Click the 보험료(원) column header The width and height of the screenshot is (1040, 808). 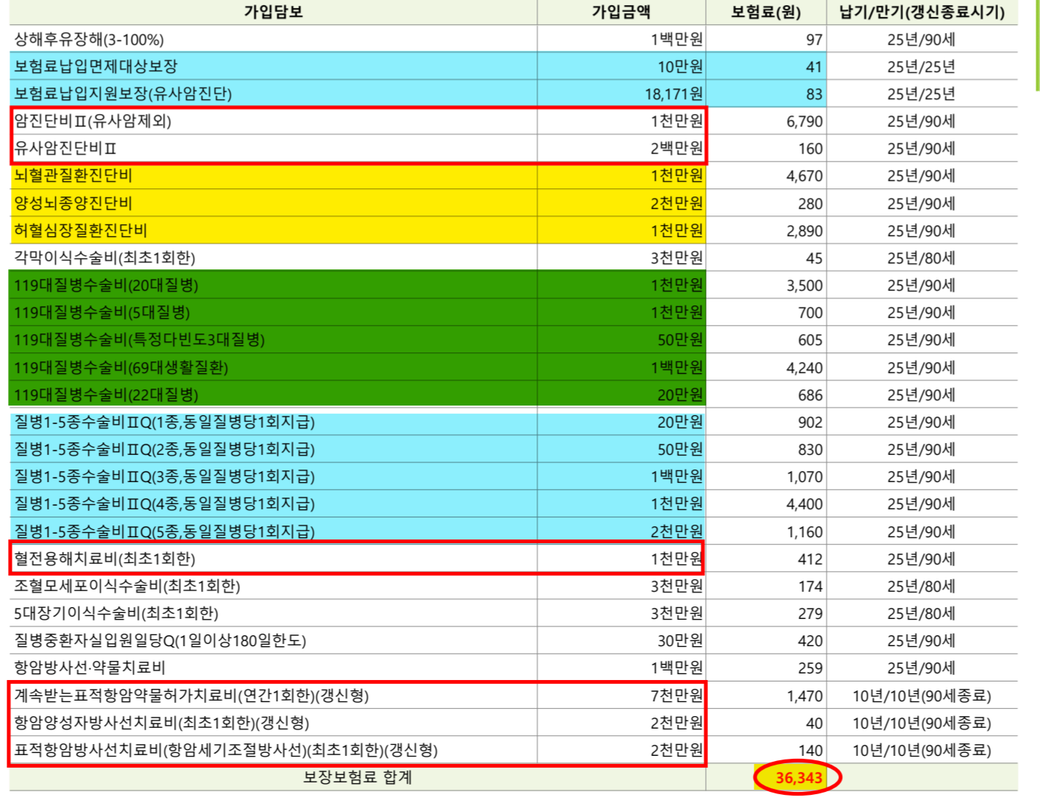pyautogui.click(x=766, y=12)
